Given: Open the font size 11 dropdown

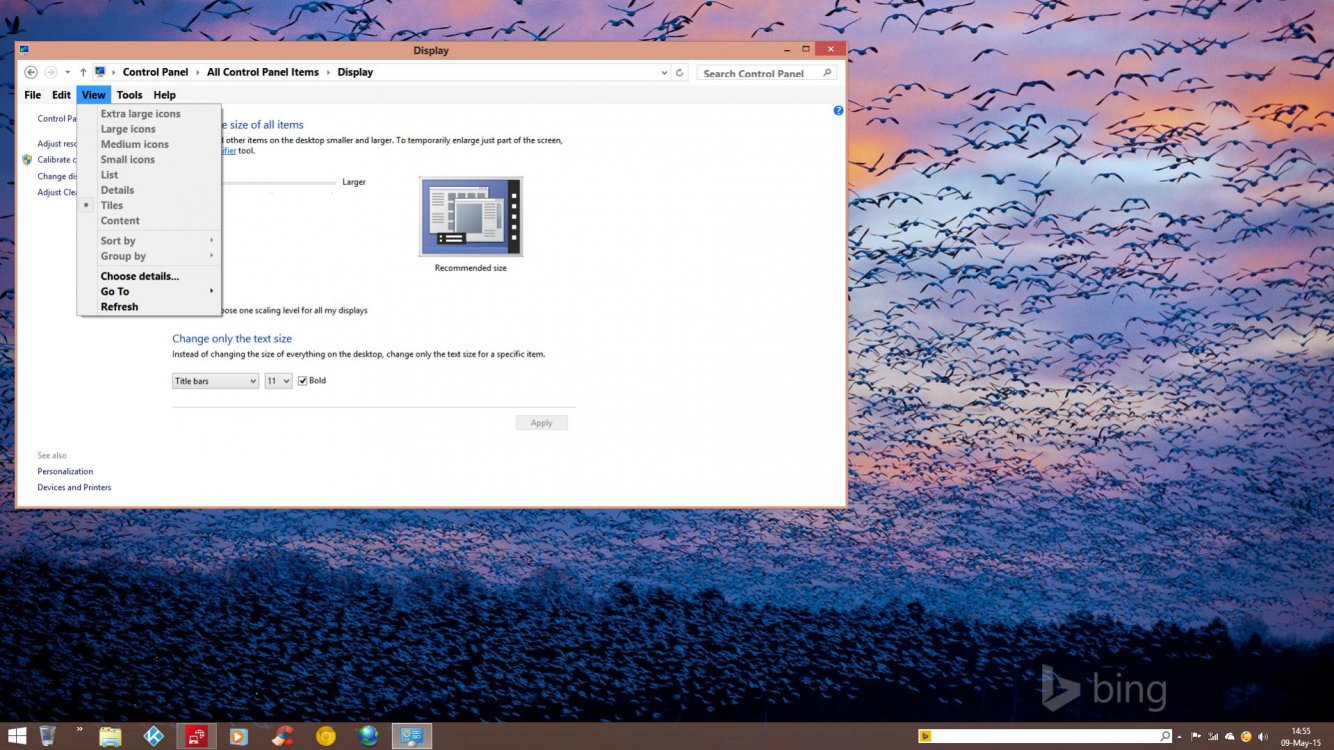Looking at the screenshot, I should [x=278, y=381].
